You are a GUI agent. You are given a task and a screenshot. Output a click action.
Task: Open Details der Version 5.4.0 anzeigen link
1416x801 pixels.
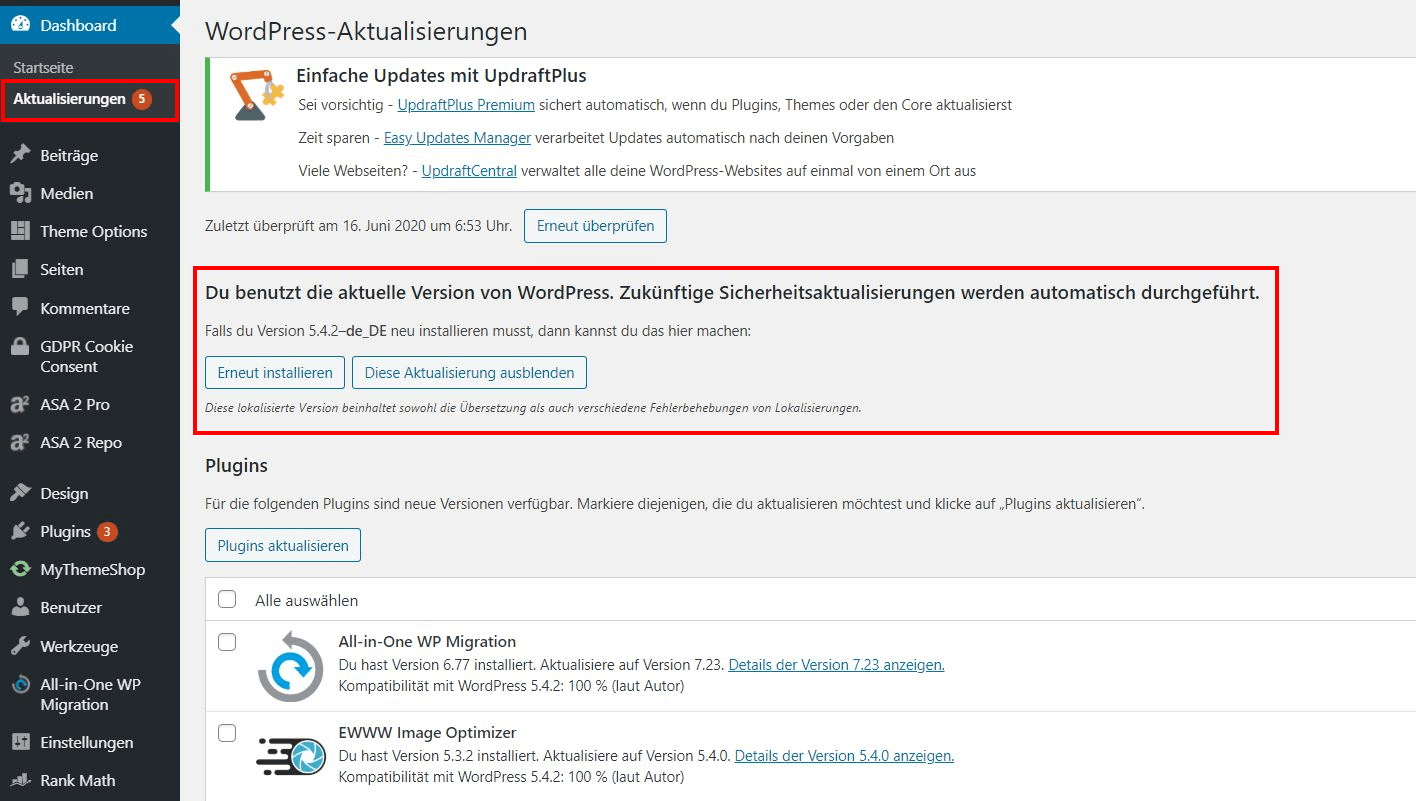tap(844, 756)
